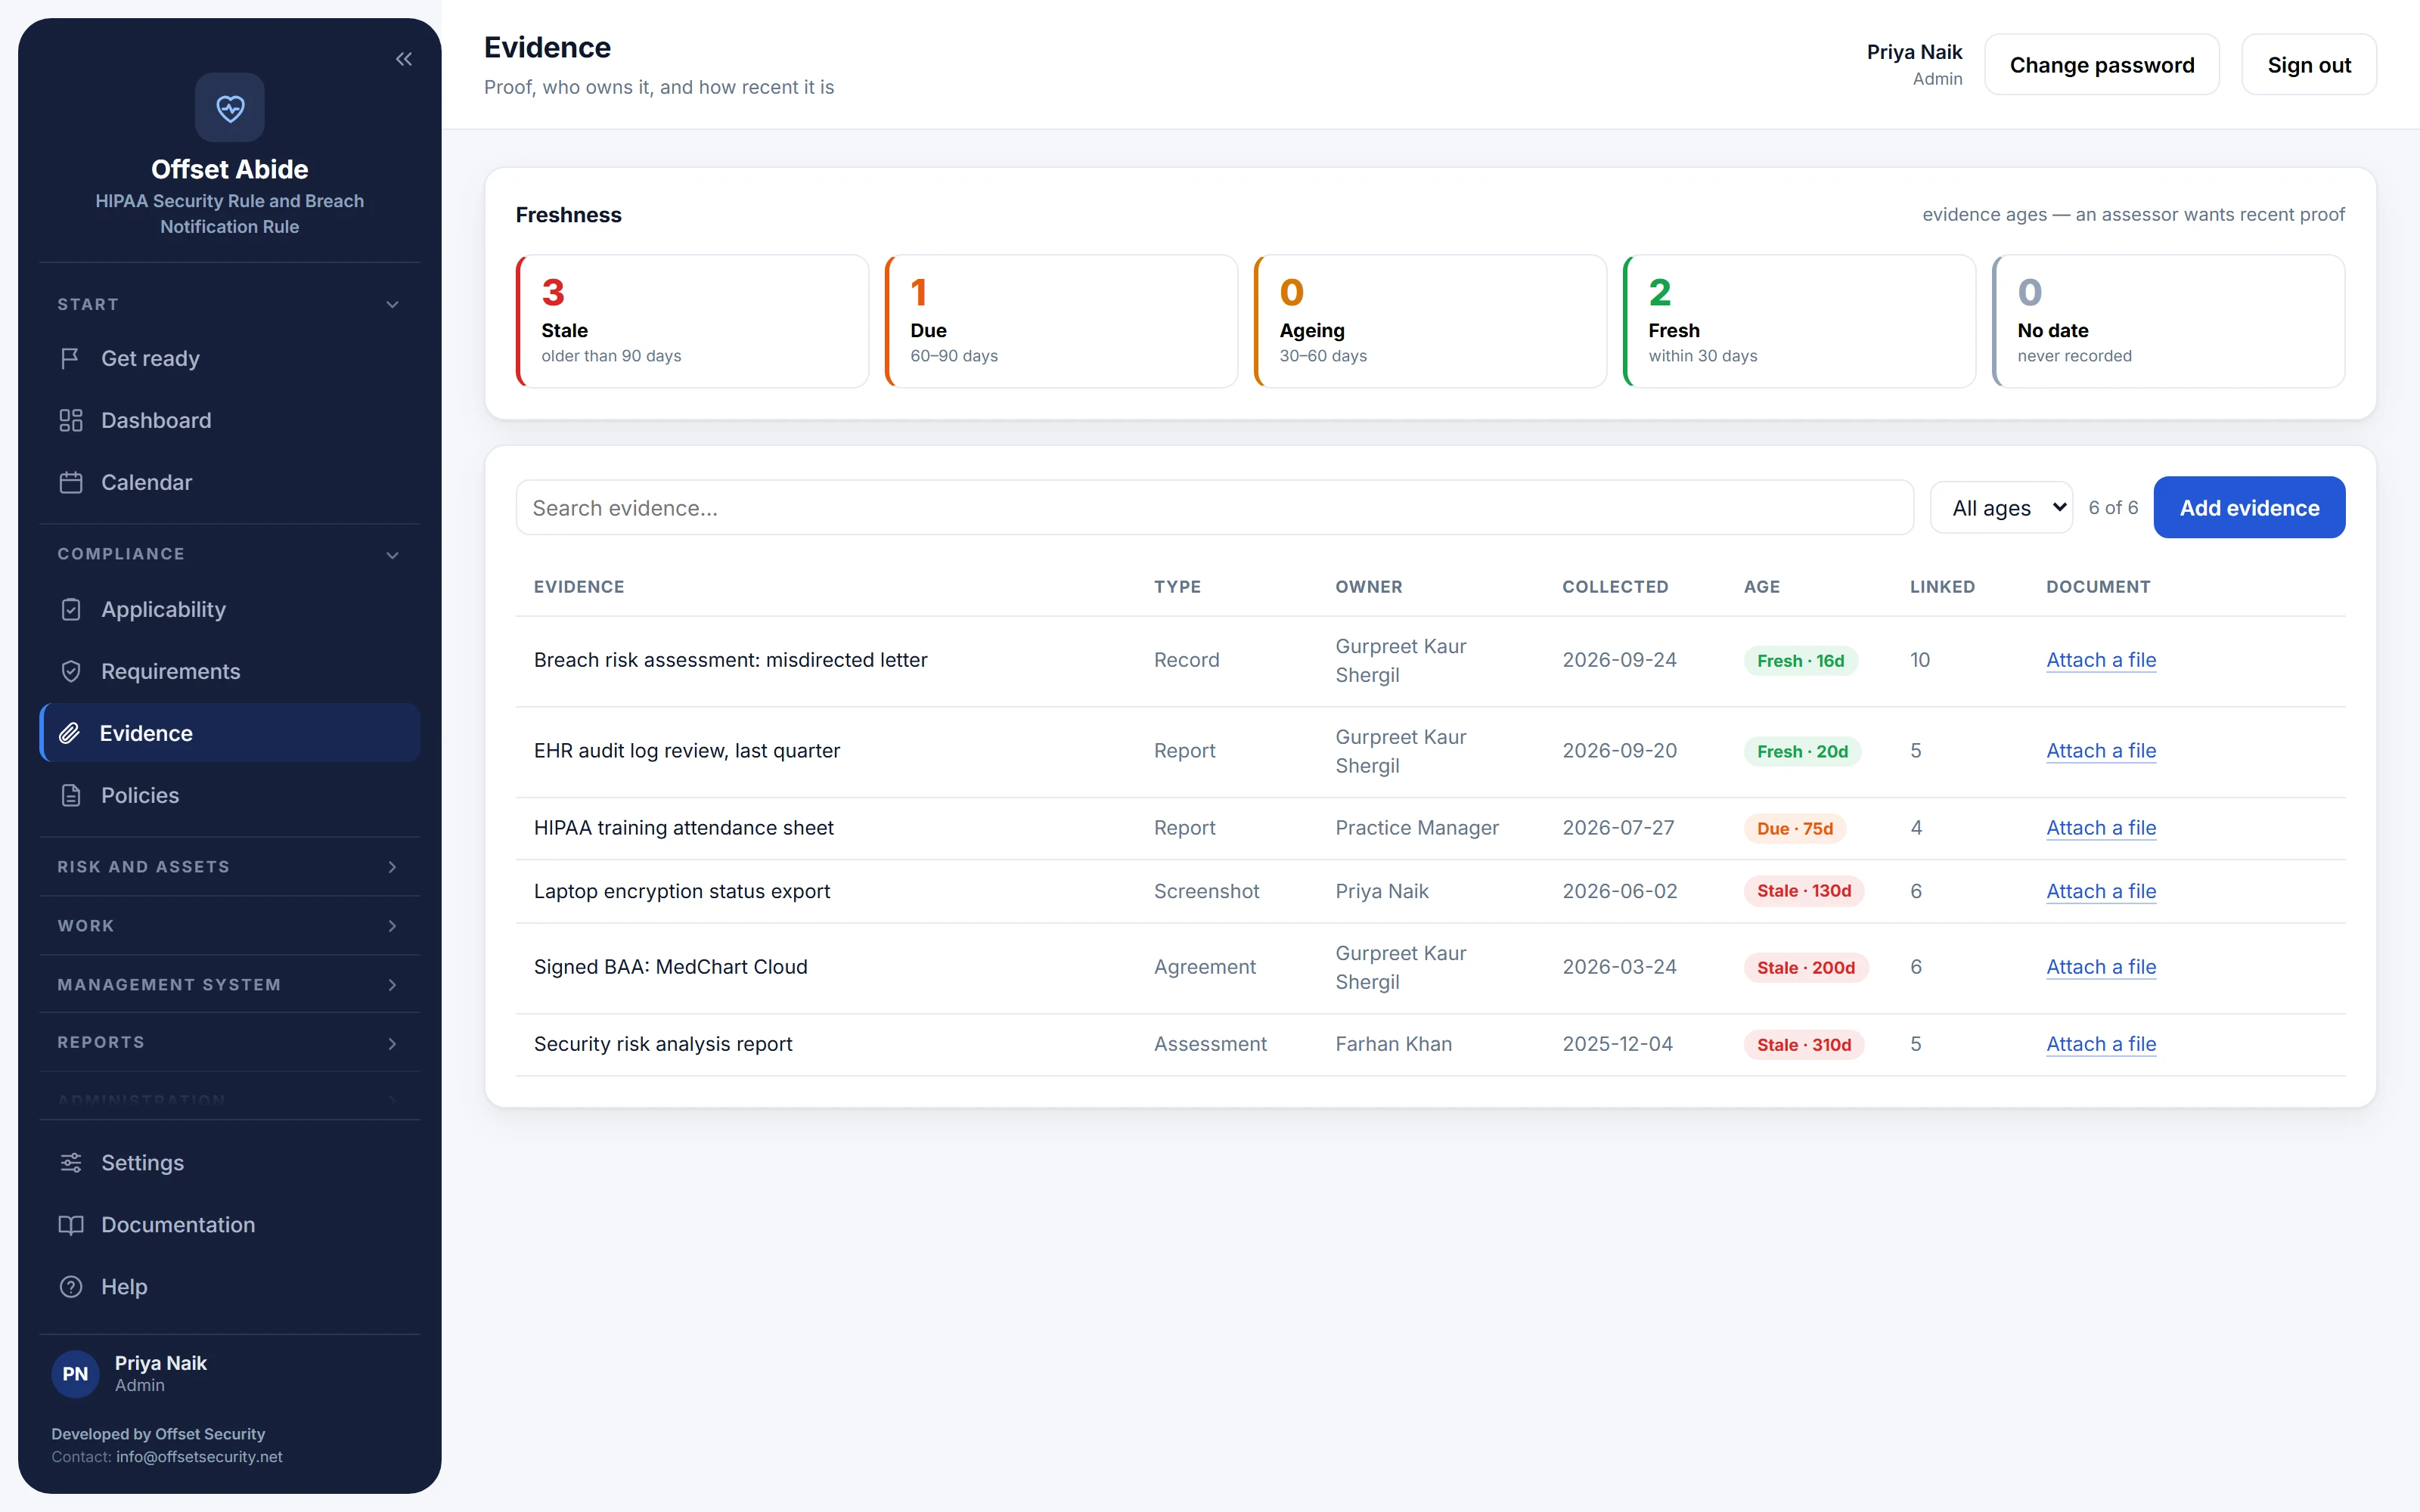This screenshot has height=1512, width=2420.
Task: Click the PN user avatar
Action: click(75, 1373)
